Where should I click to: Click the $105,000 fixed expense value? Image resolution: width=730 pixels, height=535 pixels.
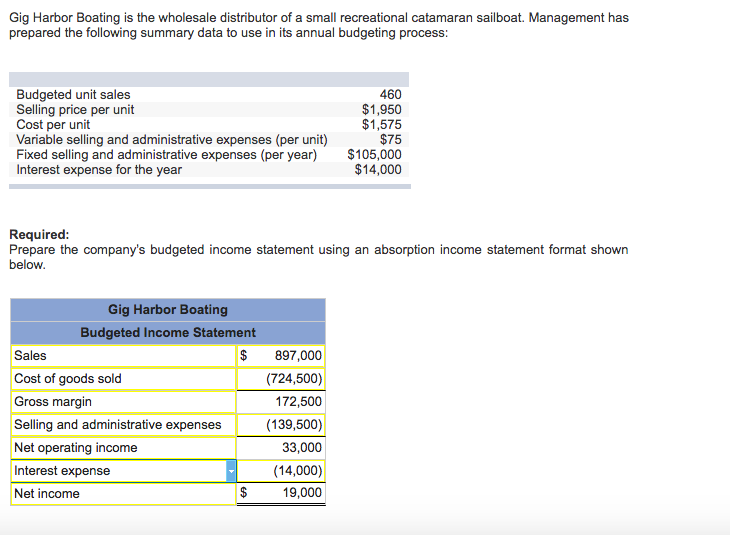pyautogui.click(x=374, y=154)
